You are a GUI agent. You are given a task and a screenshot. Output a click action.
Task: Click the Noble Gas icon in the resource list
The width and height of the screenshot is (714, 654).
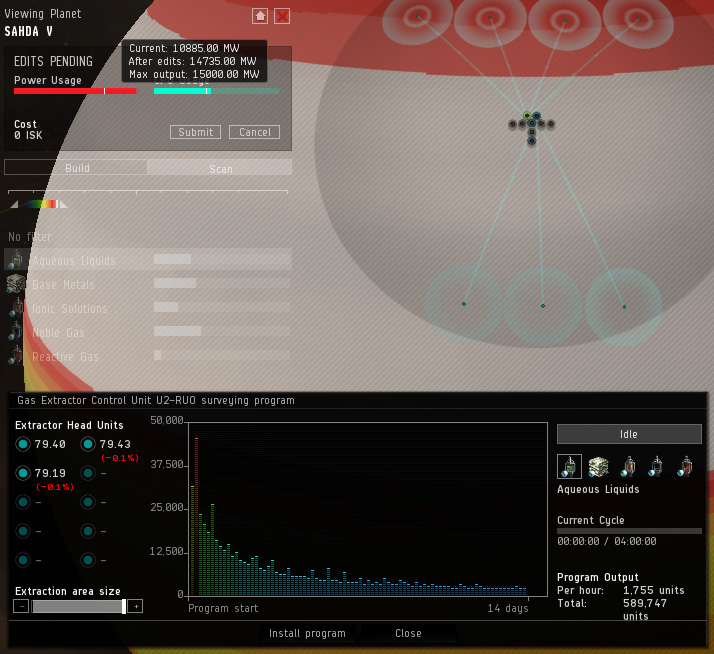(x=16, y=332)
